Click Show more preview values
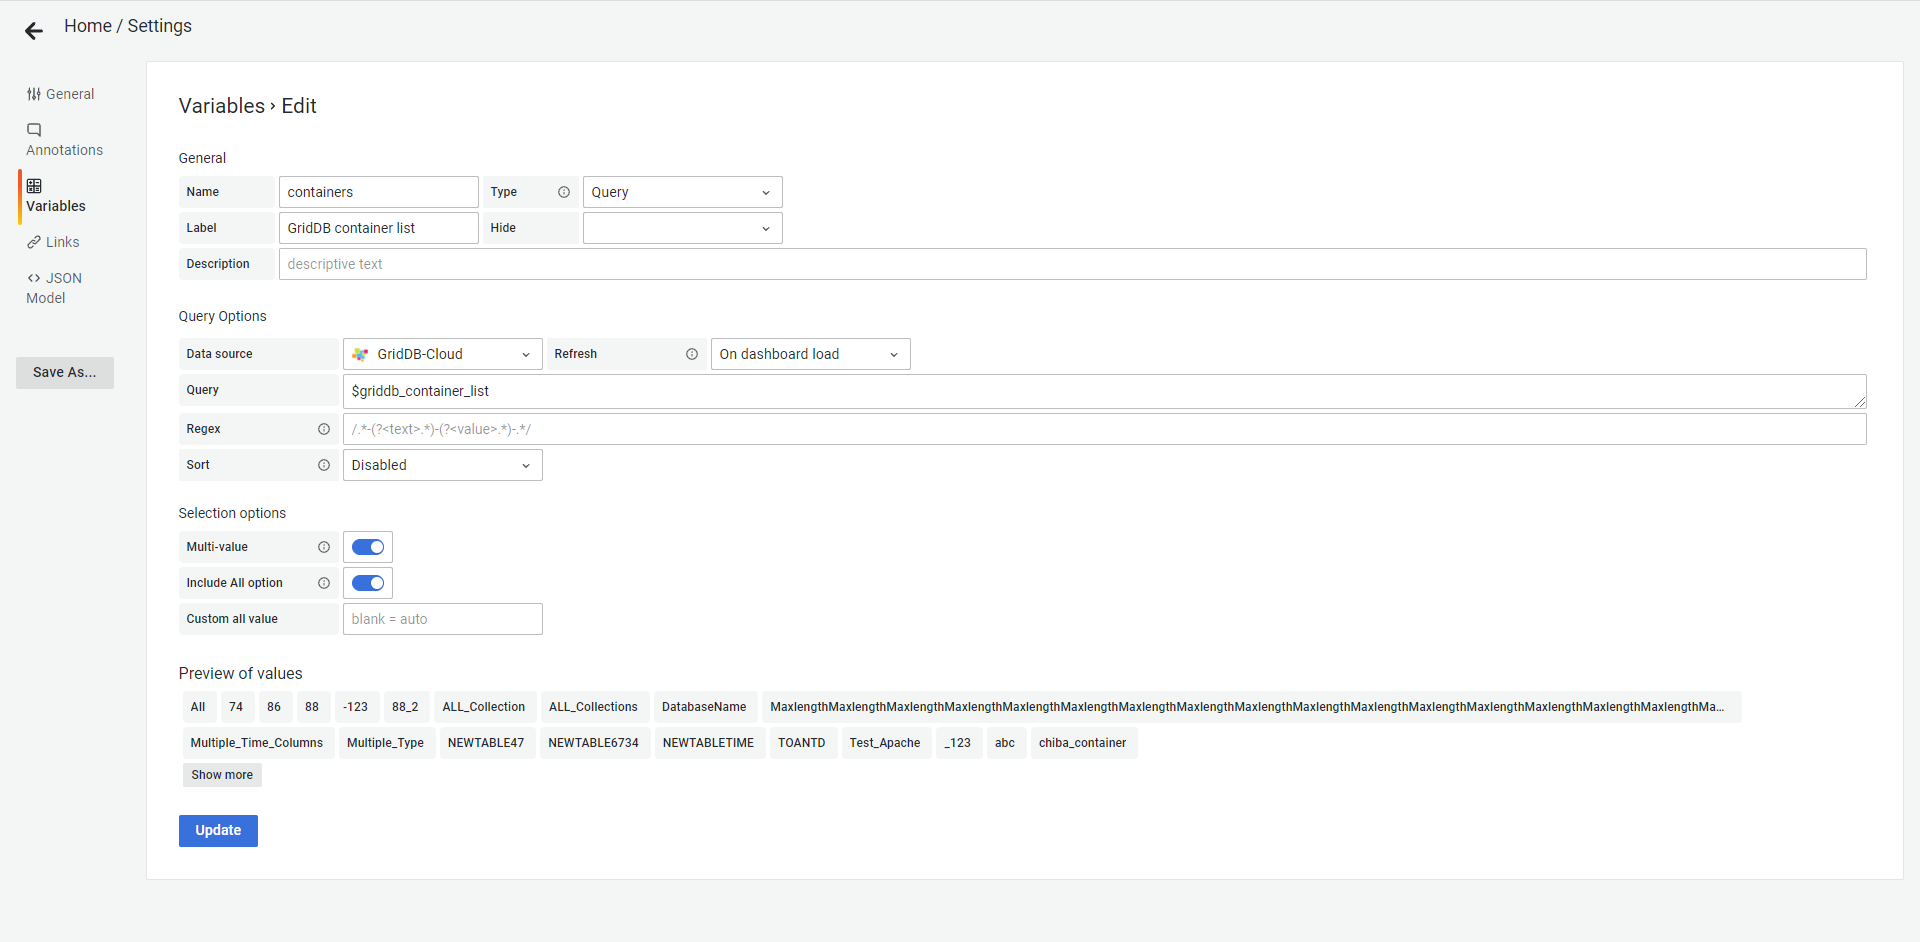This screenshot has height=942, width=1920. pos(222,775)
